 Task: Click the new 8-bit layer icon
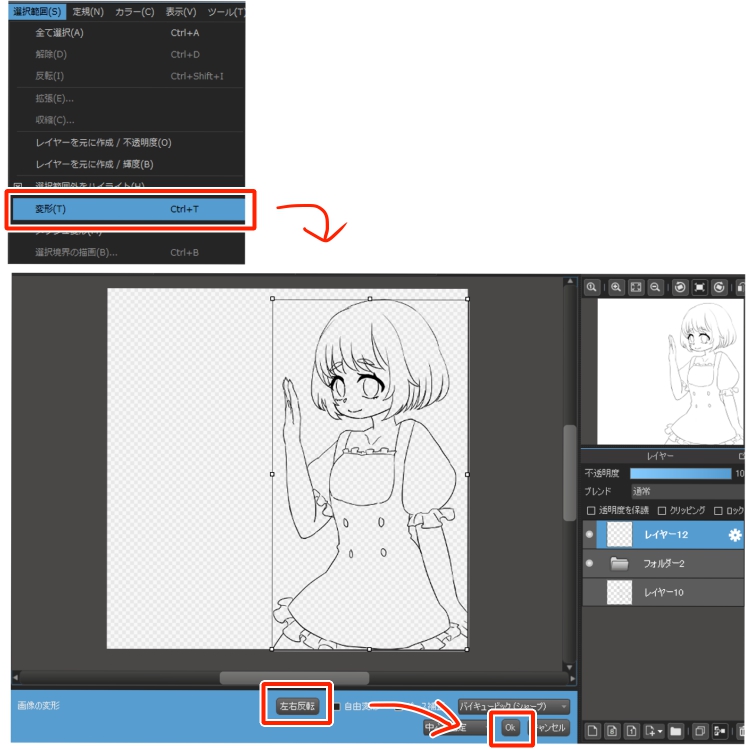tap(612, 731)
